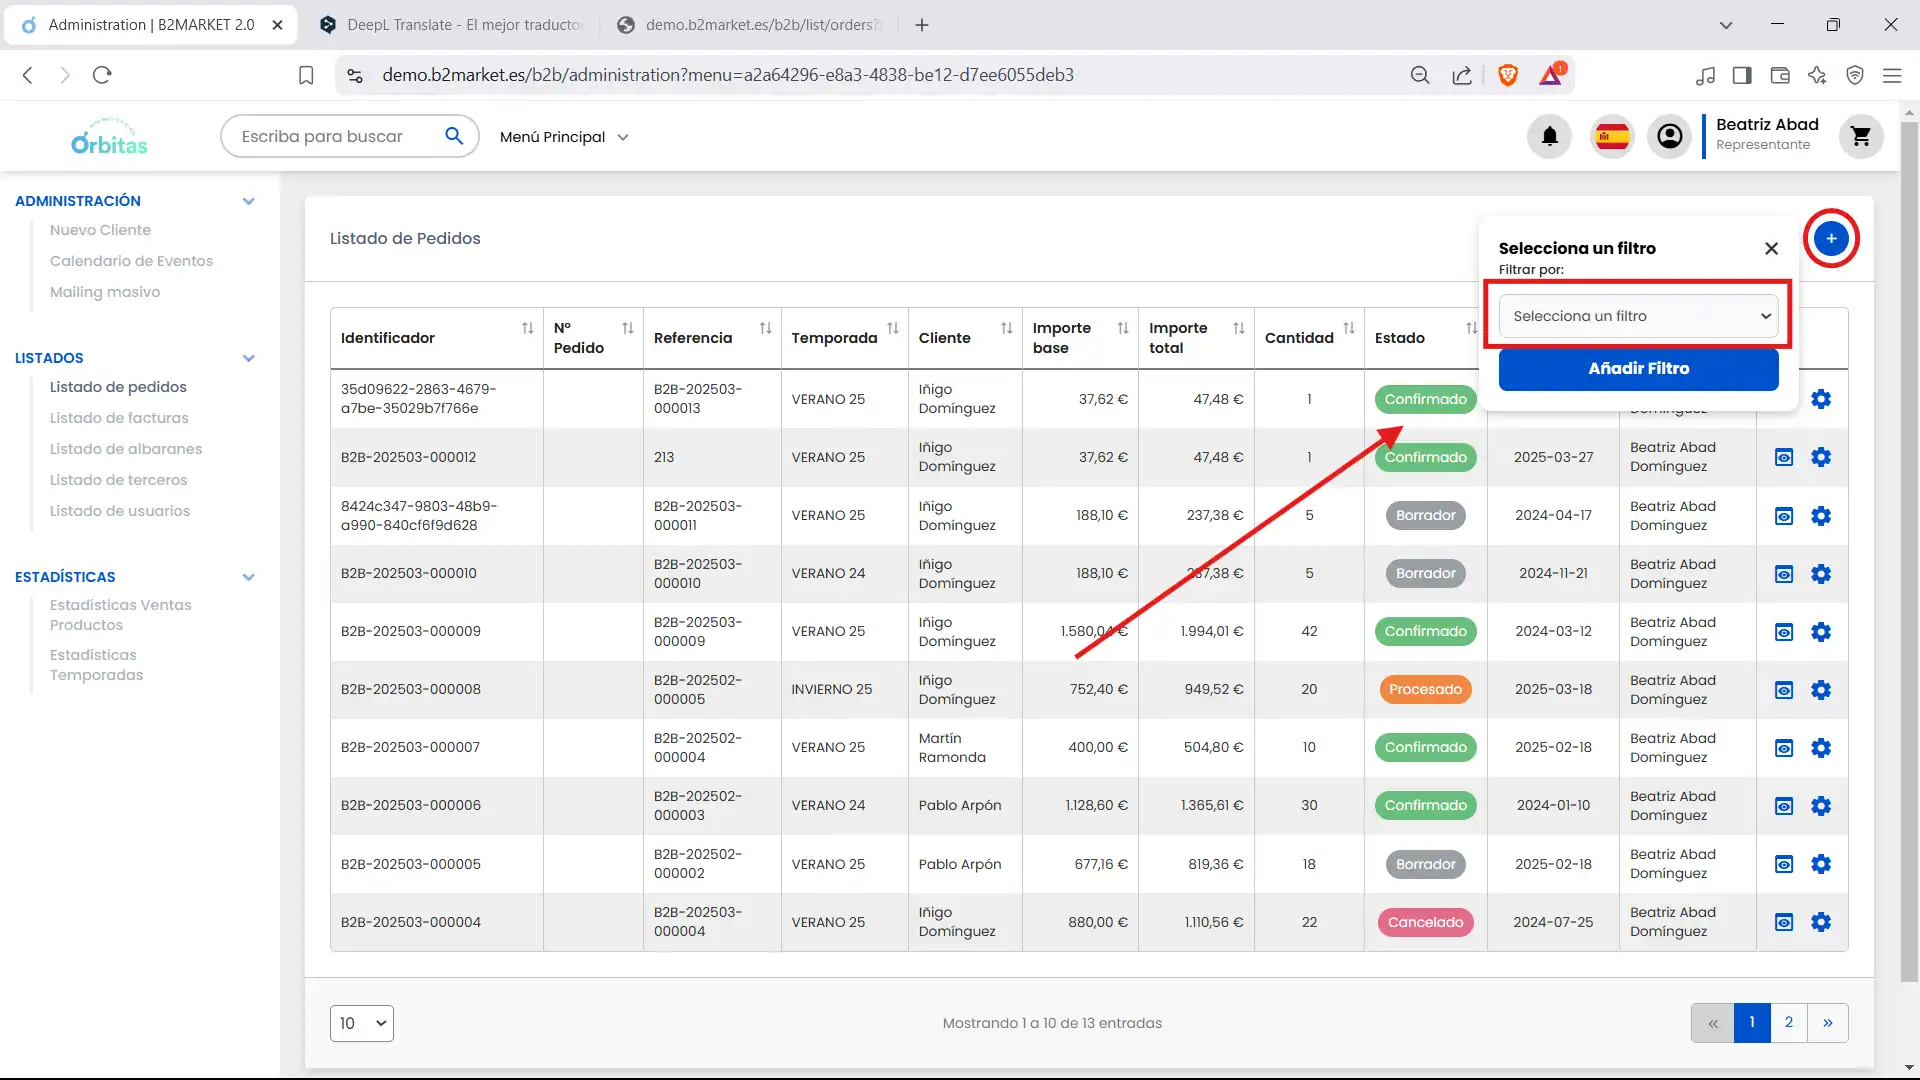Open the Selecciona un filtro dropdown

point(1638,316)
